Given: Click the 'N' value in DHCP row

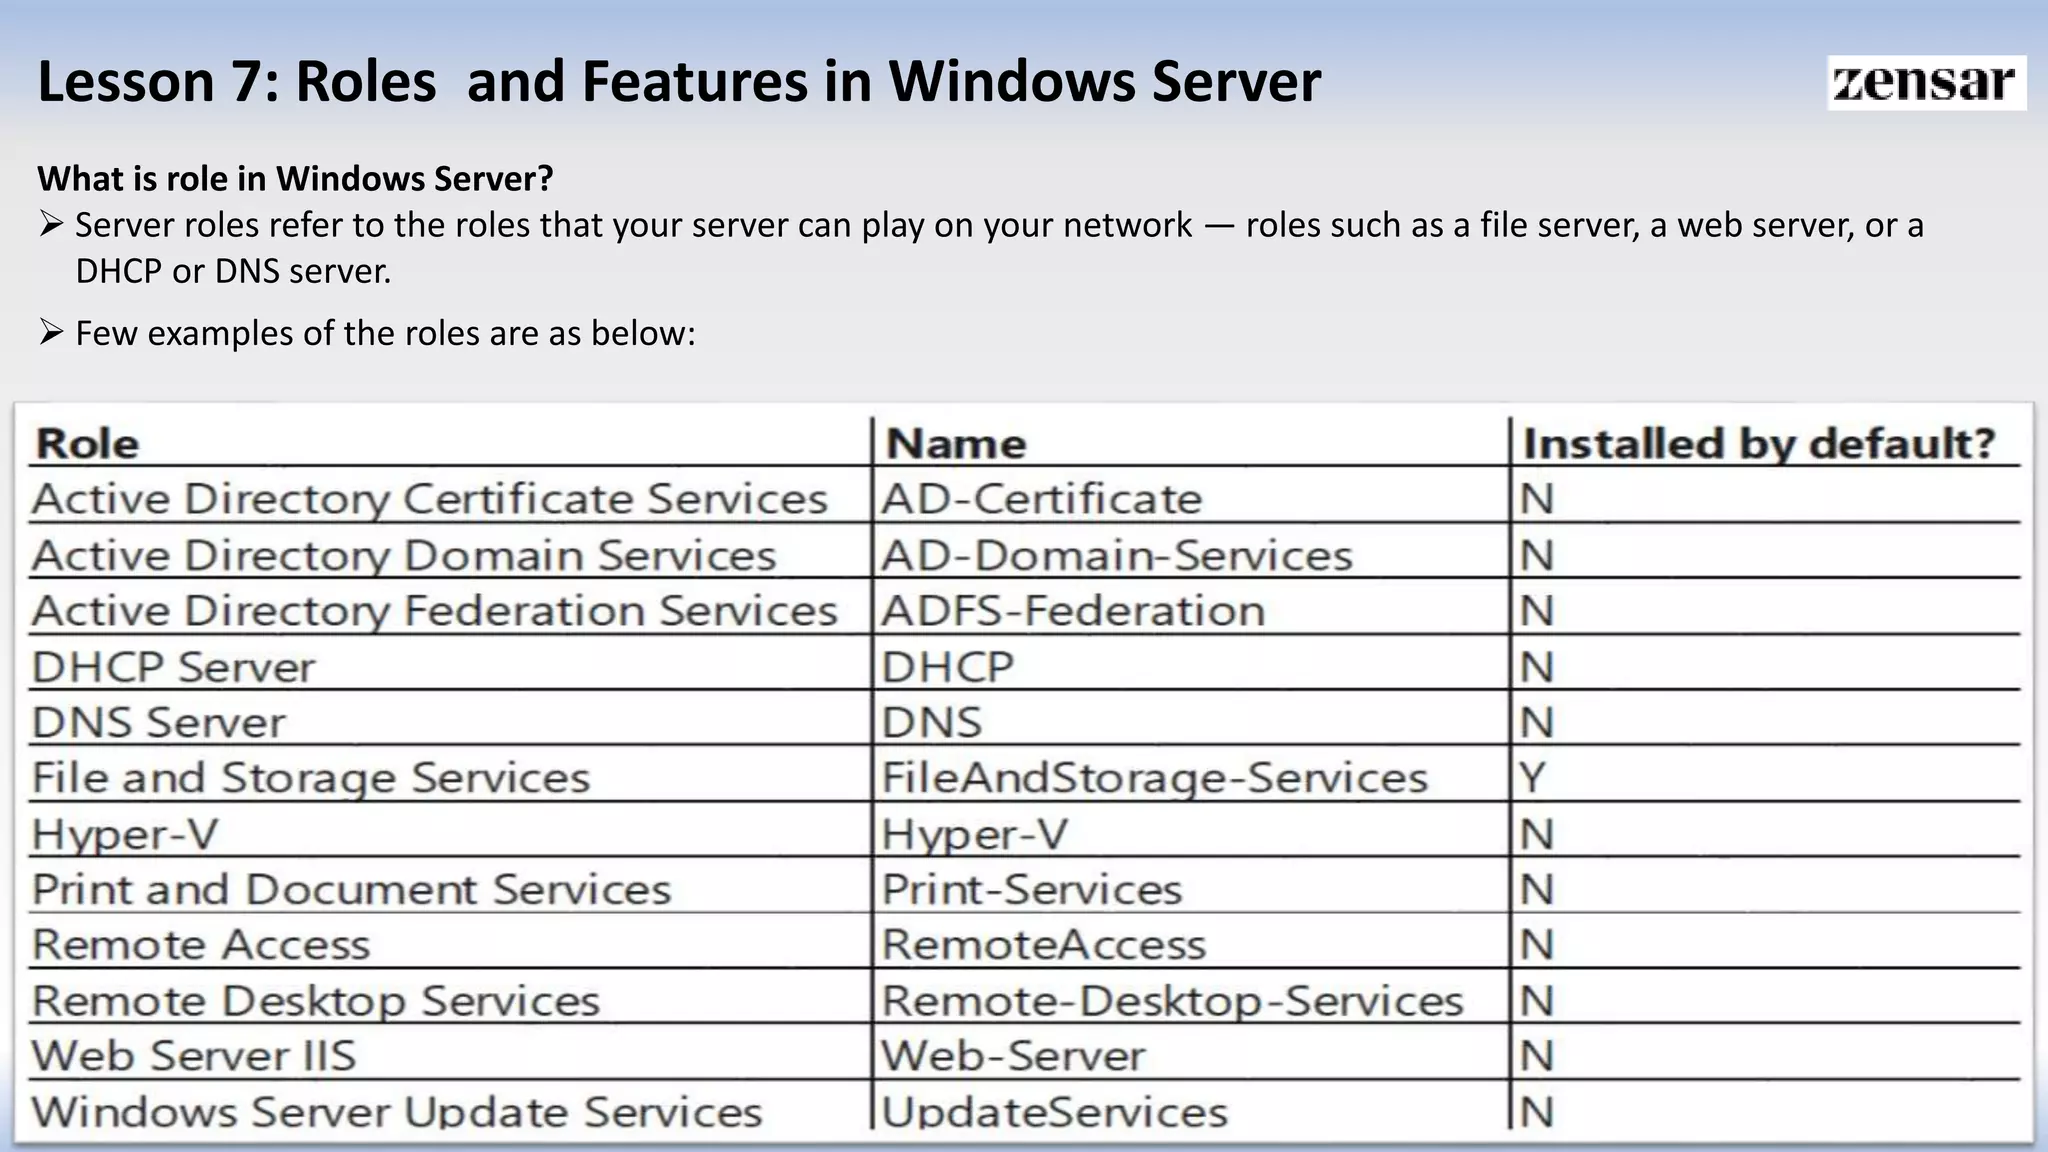Looking at the screenshot, I should click(x=1537, y=667).
